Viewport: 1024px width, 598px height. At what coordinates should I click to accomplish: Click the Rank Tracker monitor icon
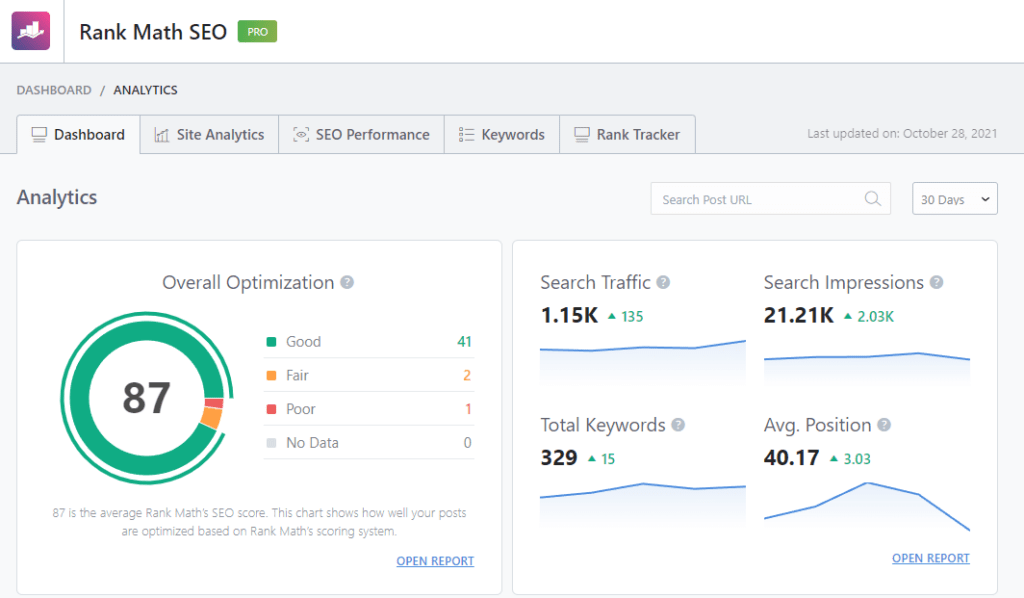coord(582,134)
